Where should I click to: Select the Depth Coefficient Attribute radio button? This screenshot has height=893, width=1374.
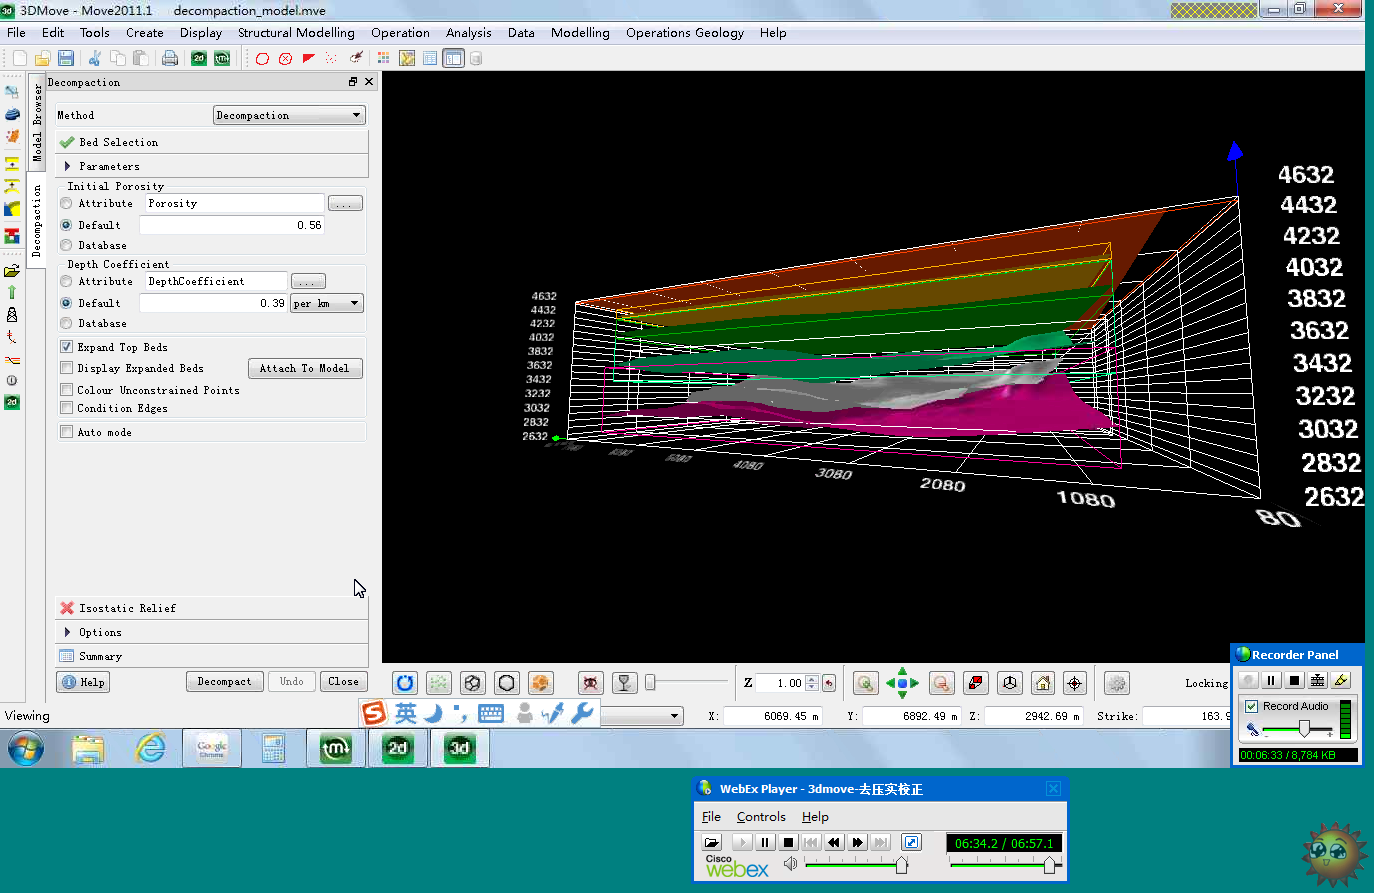click(x=66, y=281)
